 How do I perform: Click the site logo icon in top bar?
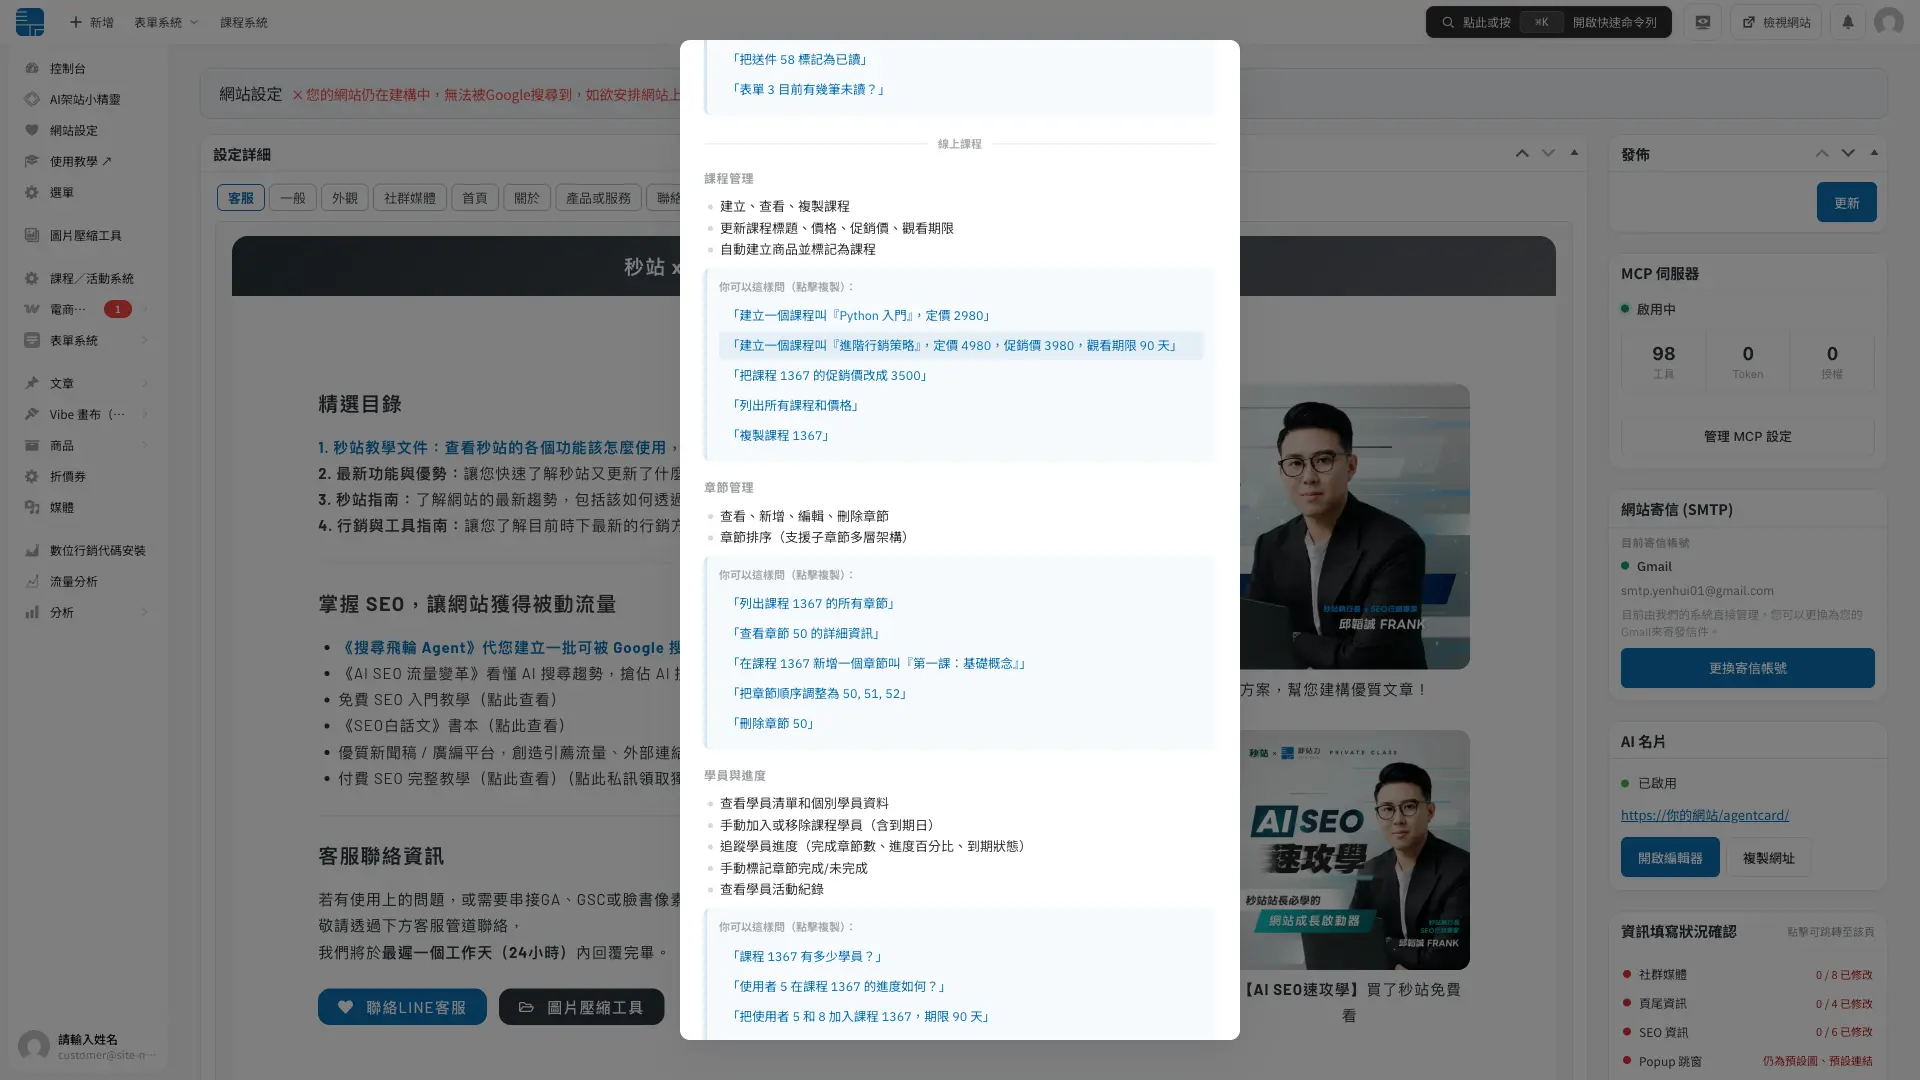[30, 22]
